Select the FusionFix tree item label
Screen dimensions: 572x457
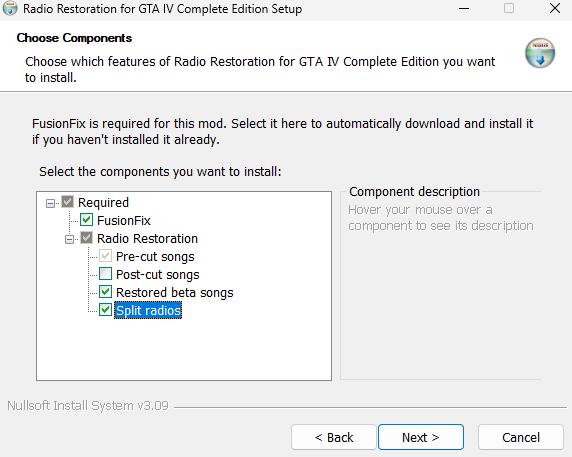[x=124, y=221]
